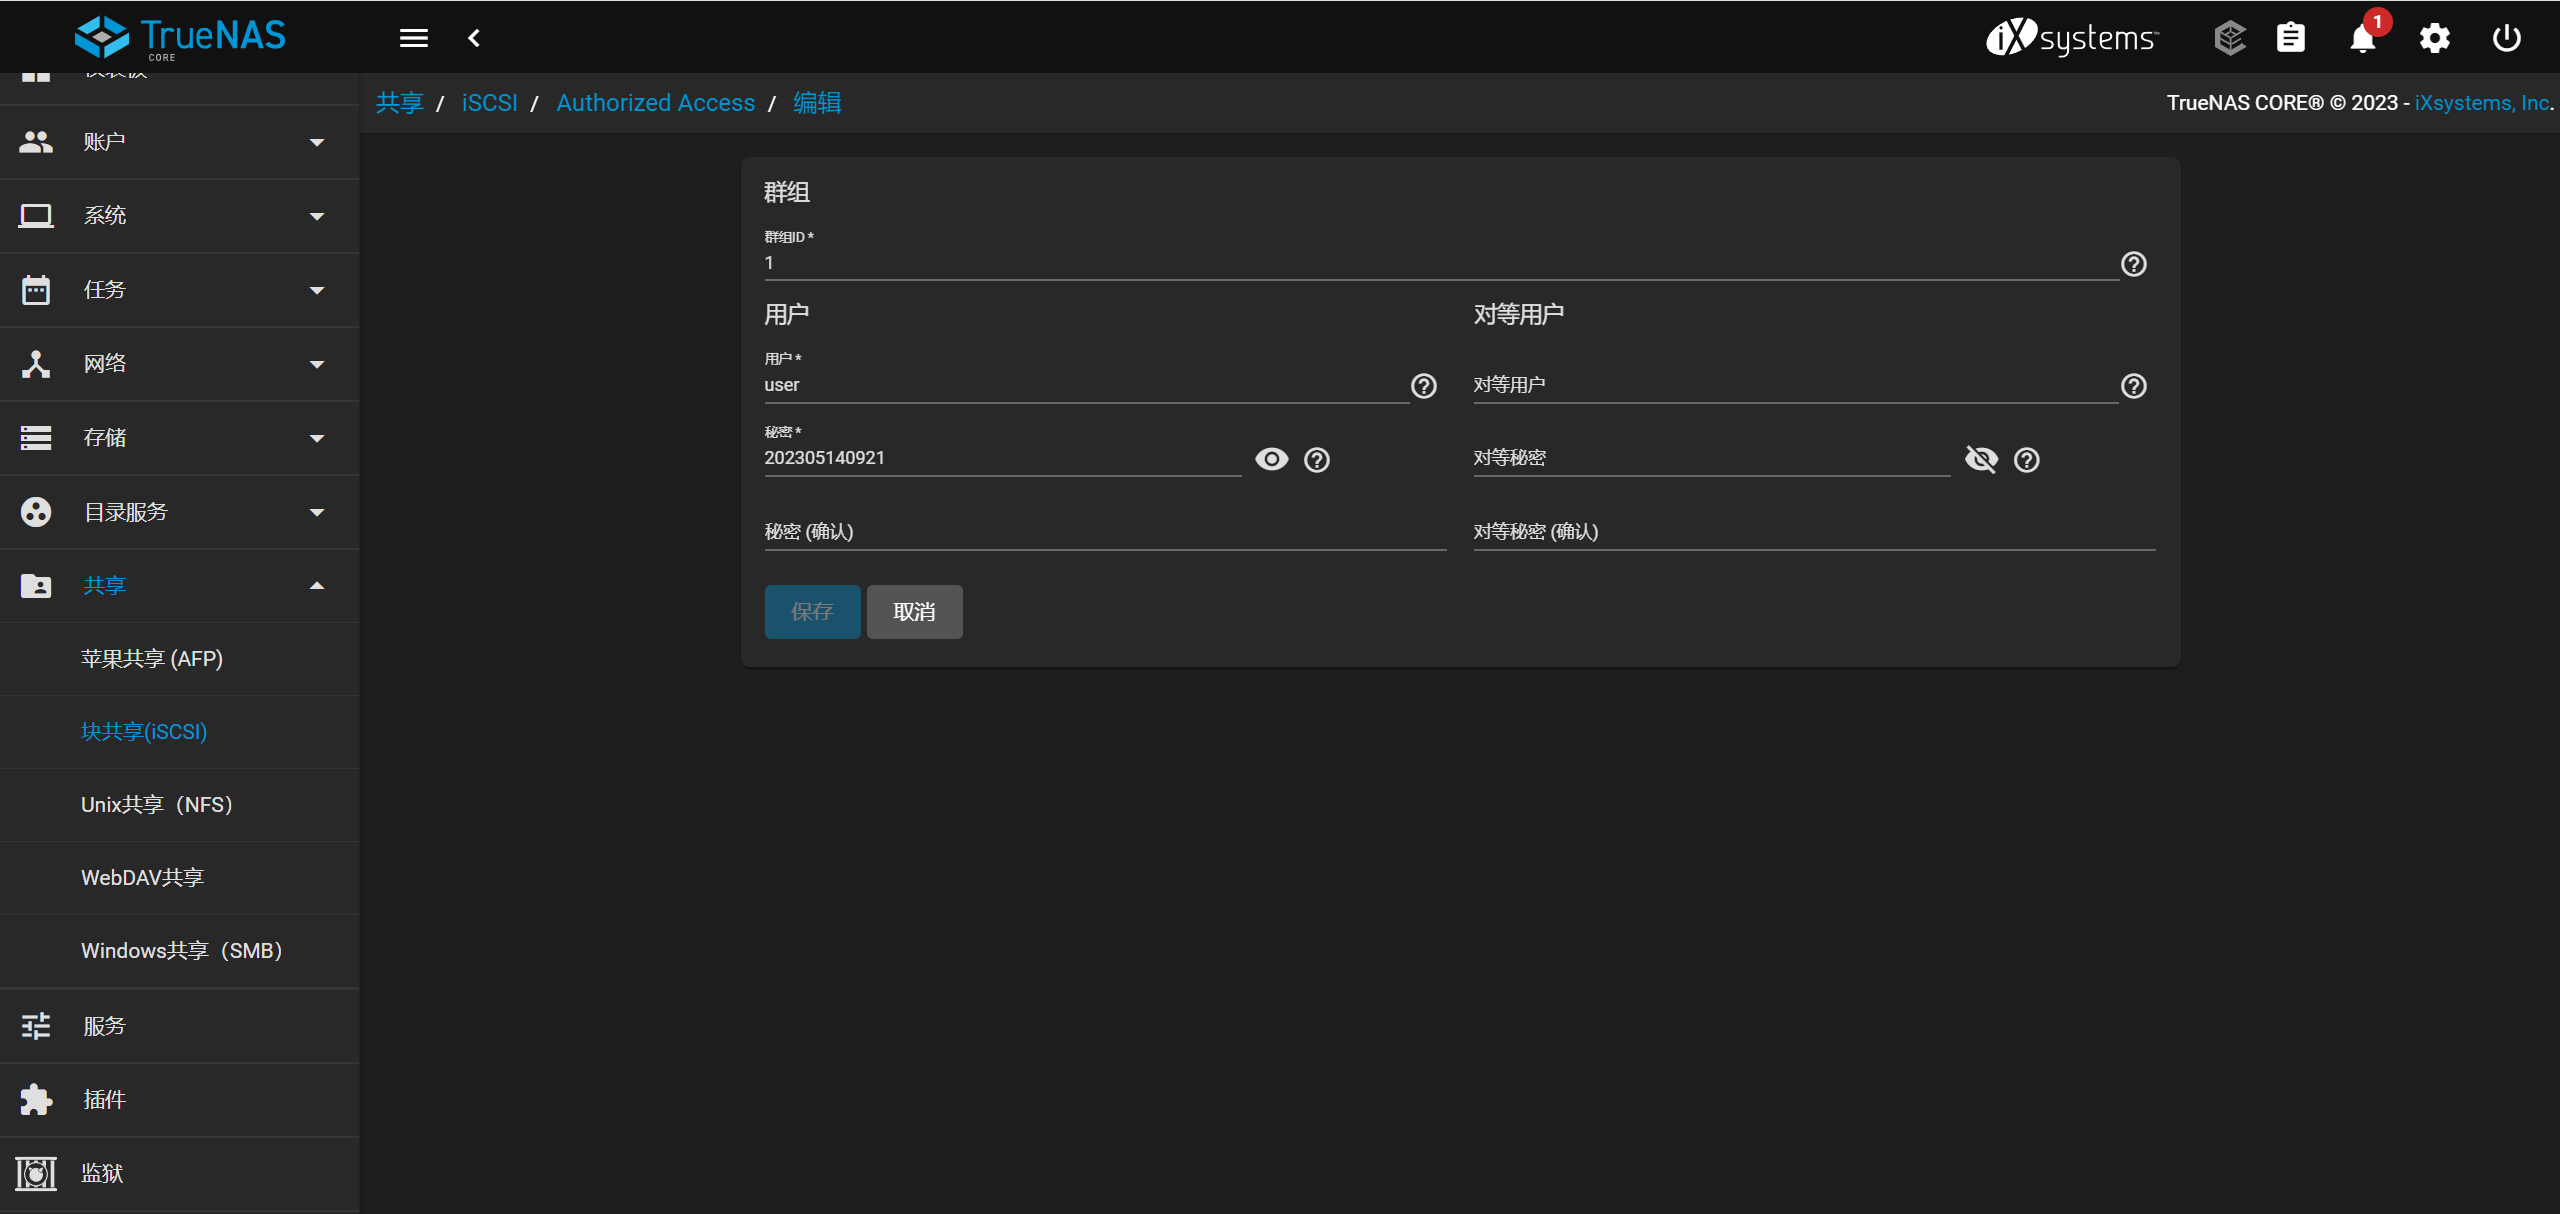Click the 秘密 (确认) confirm secret field
2560x1214 pixels.
pos(1104,533)
